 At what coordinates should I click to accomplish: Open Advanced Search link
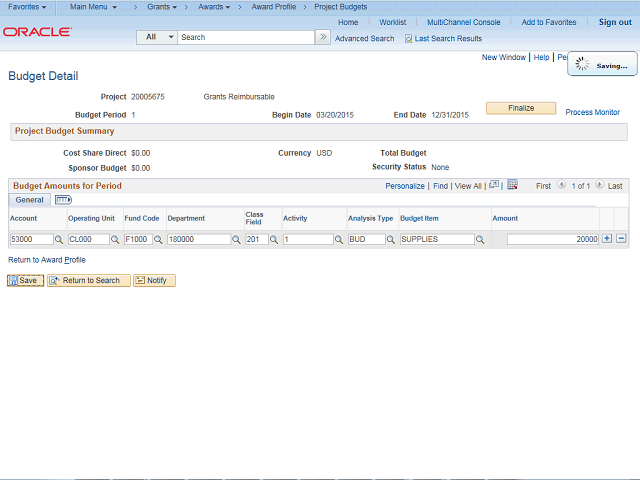364,39
